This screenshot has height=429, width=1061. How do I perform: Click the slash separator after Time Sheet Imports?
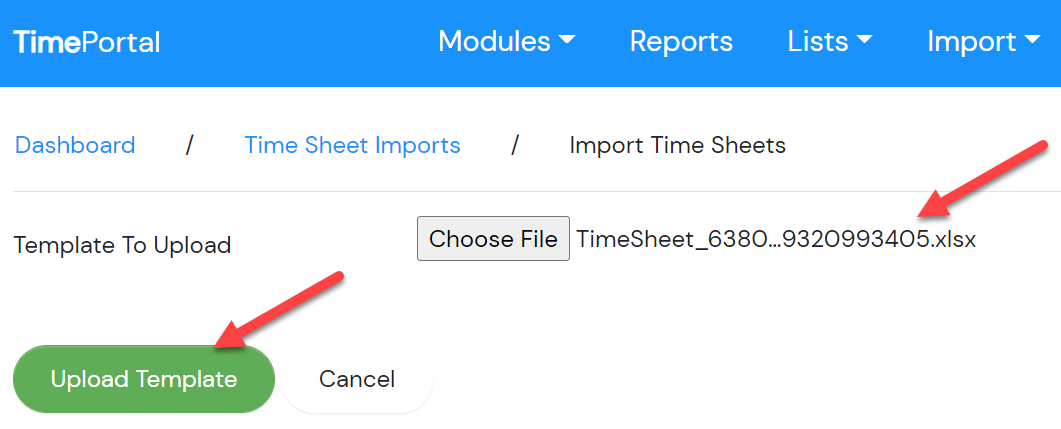coord(516,145)
